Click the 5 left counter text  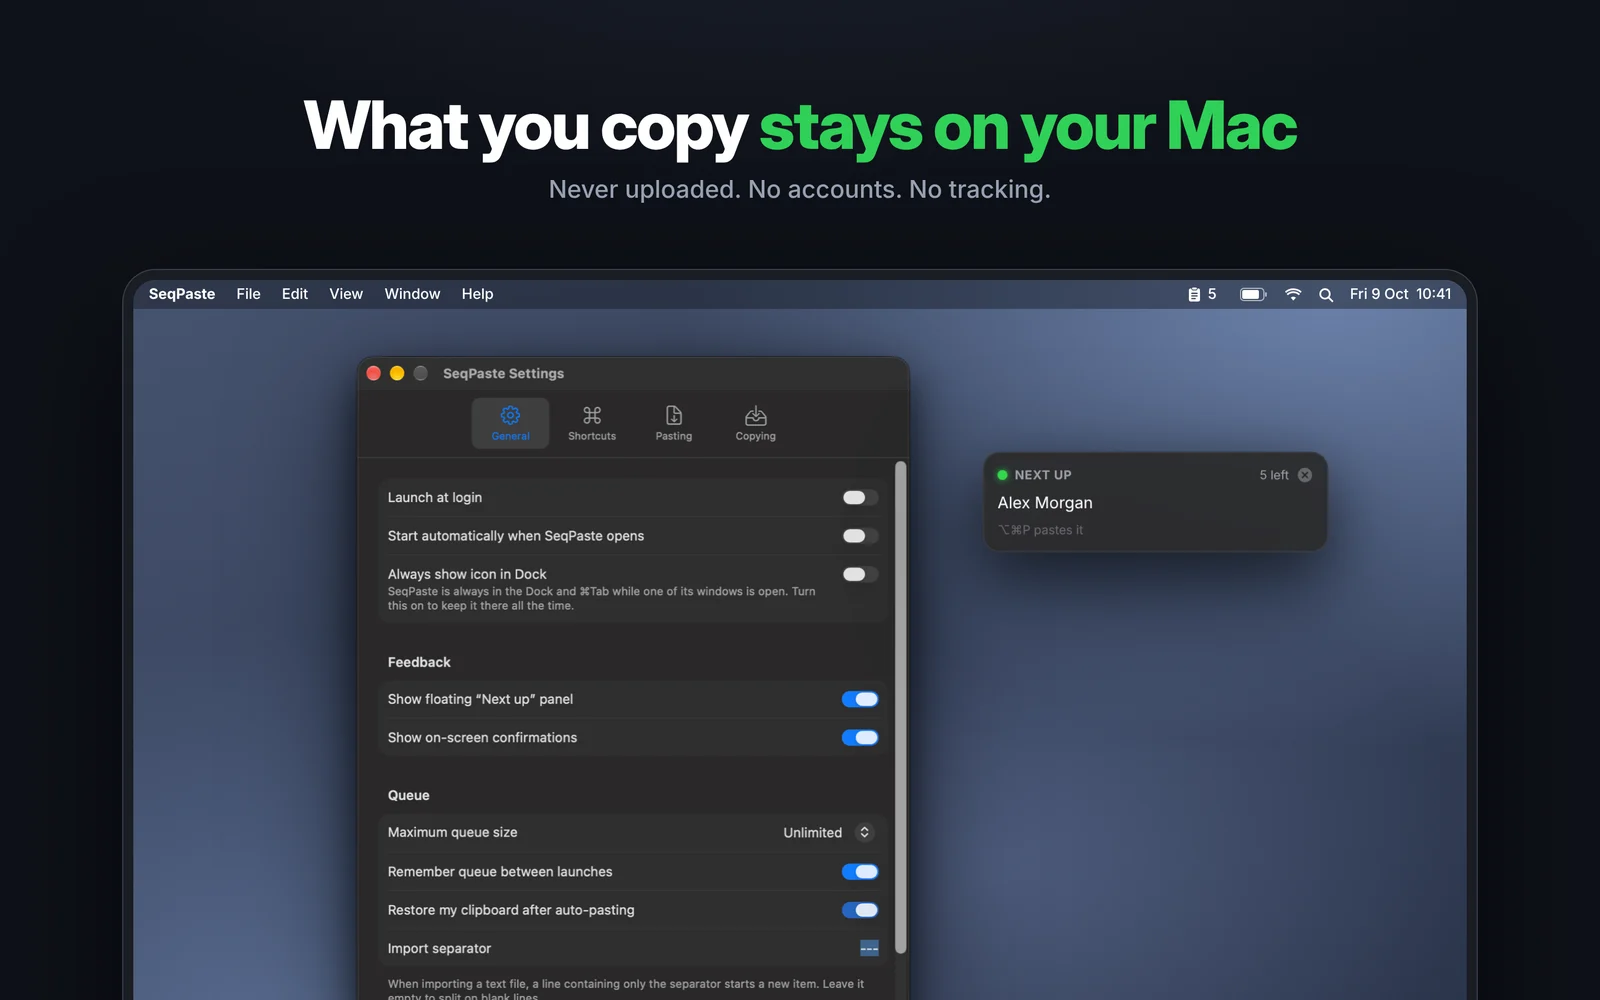click(1274, 475)
